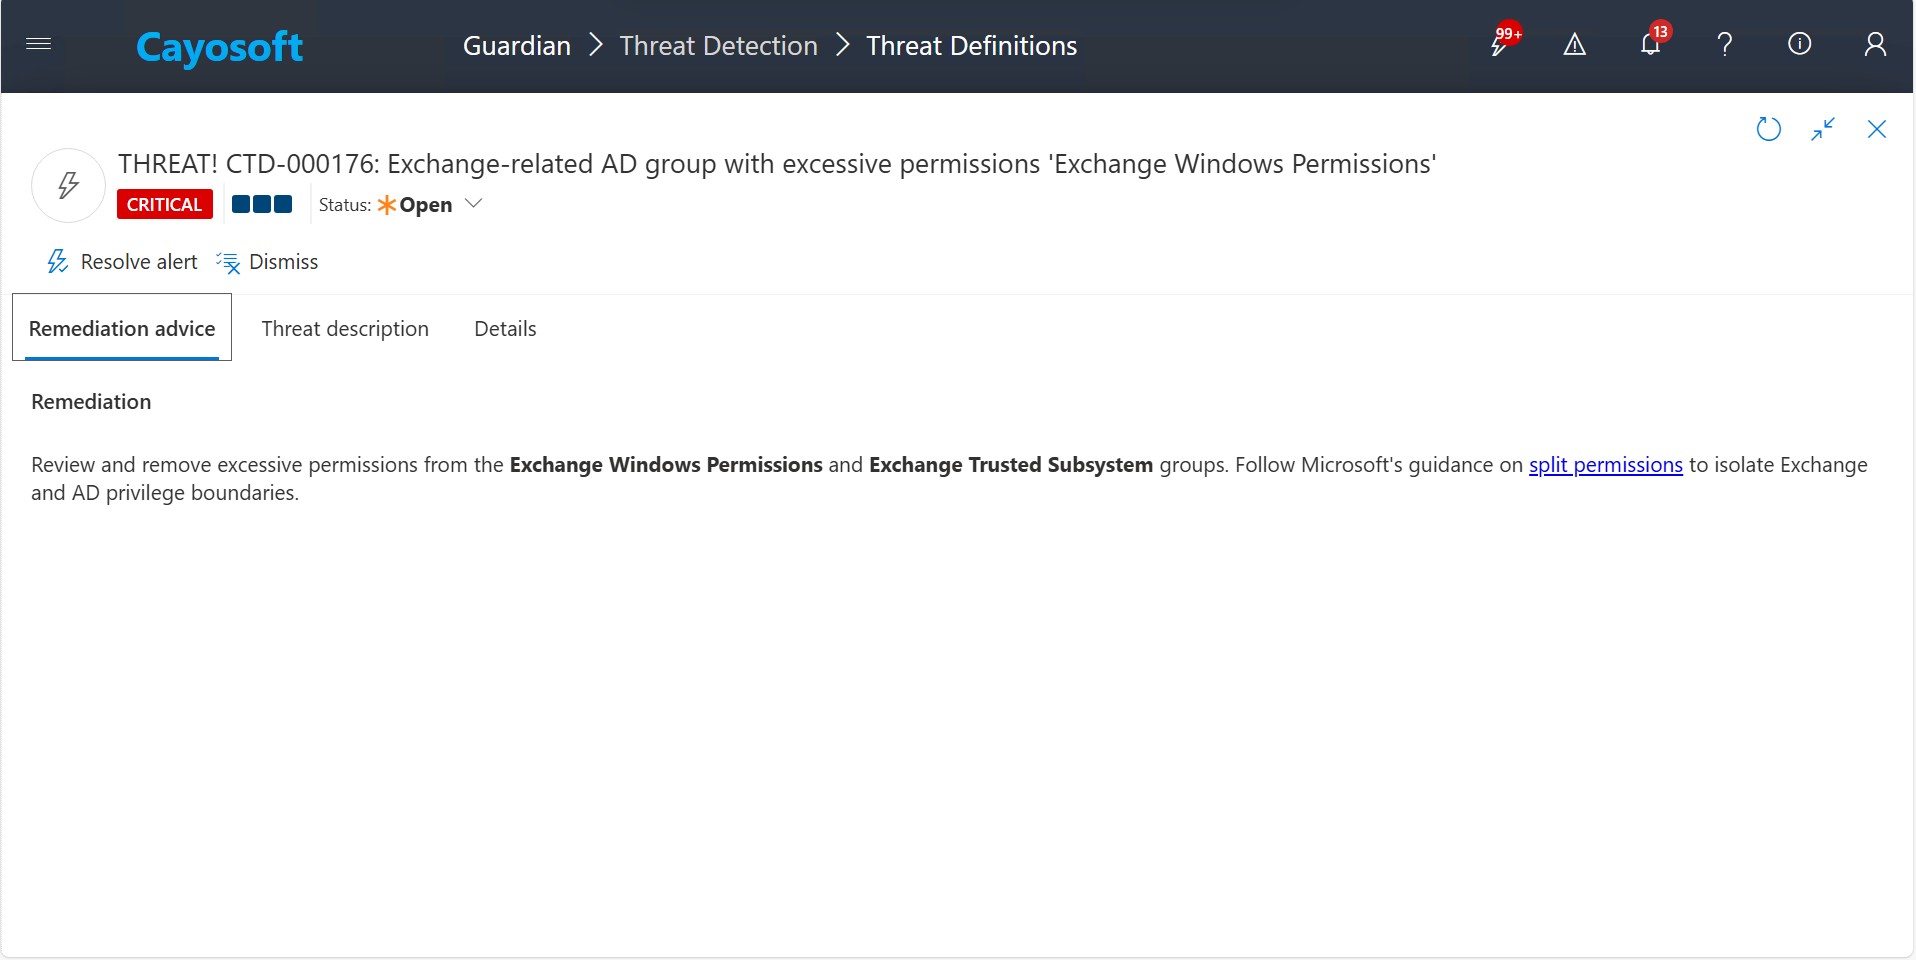Open threat alerts lightning icon with 99+ badge

coord(1500,45)
